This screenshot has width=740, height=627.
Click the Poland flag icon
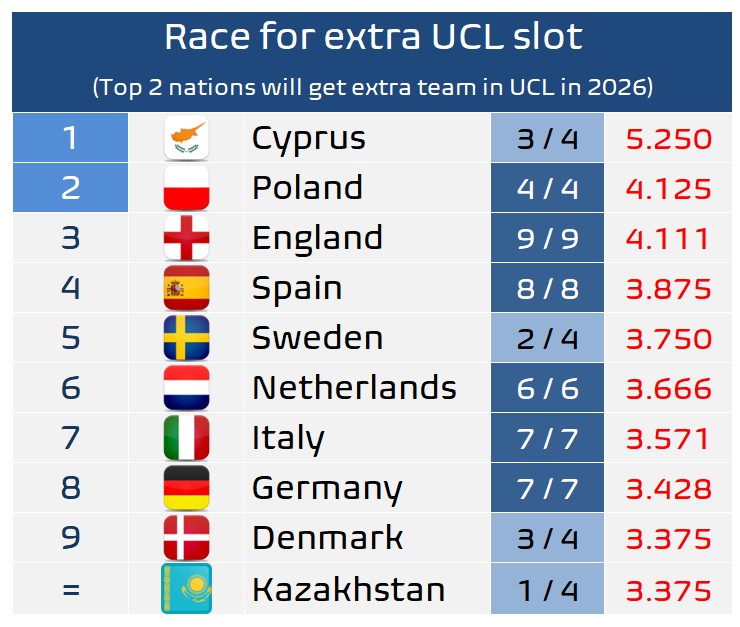[x=186, y=188]
